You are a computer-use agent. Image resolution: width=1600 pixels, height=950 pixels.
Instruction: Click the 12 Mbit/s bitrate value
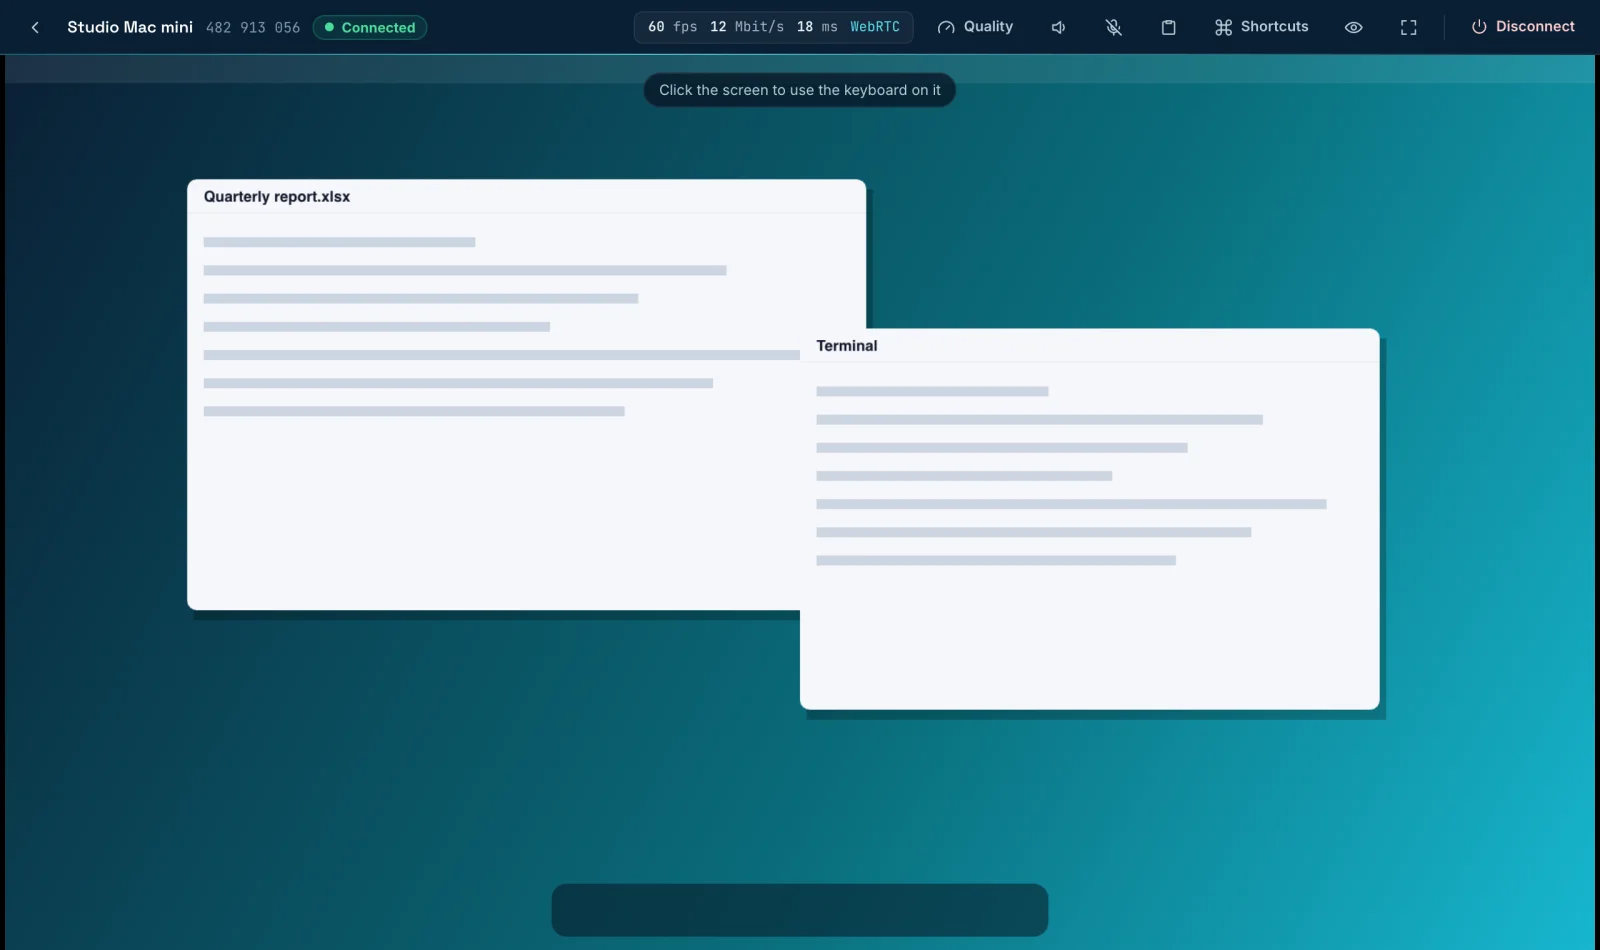(x=747, y=27)
